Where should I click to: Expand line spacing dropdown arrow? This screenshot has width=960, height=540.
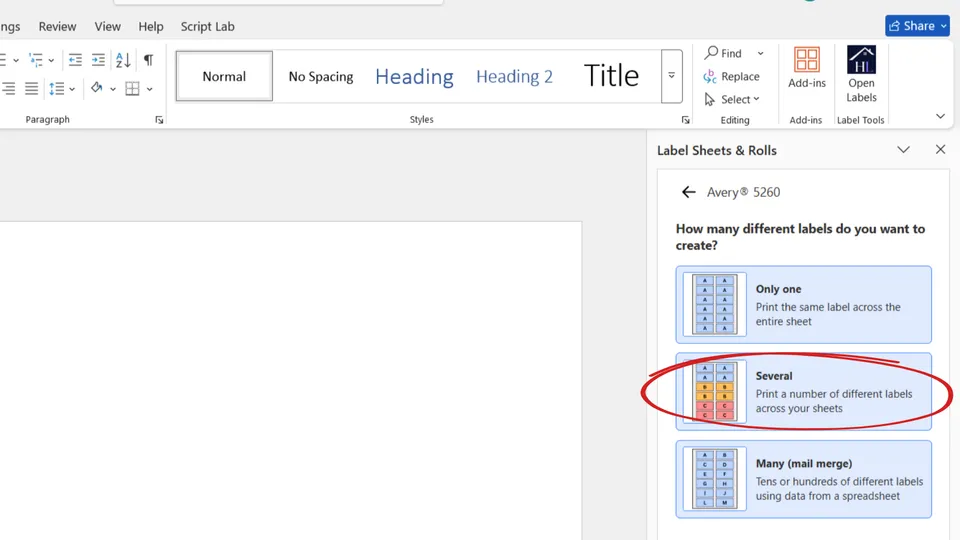tap(72, 89)
